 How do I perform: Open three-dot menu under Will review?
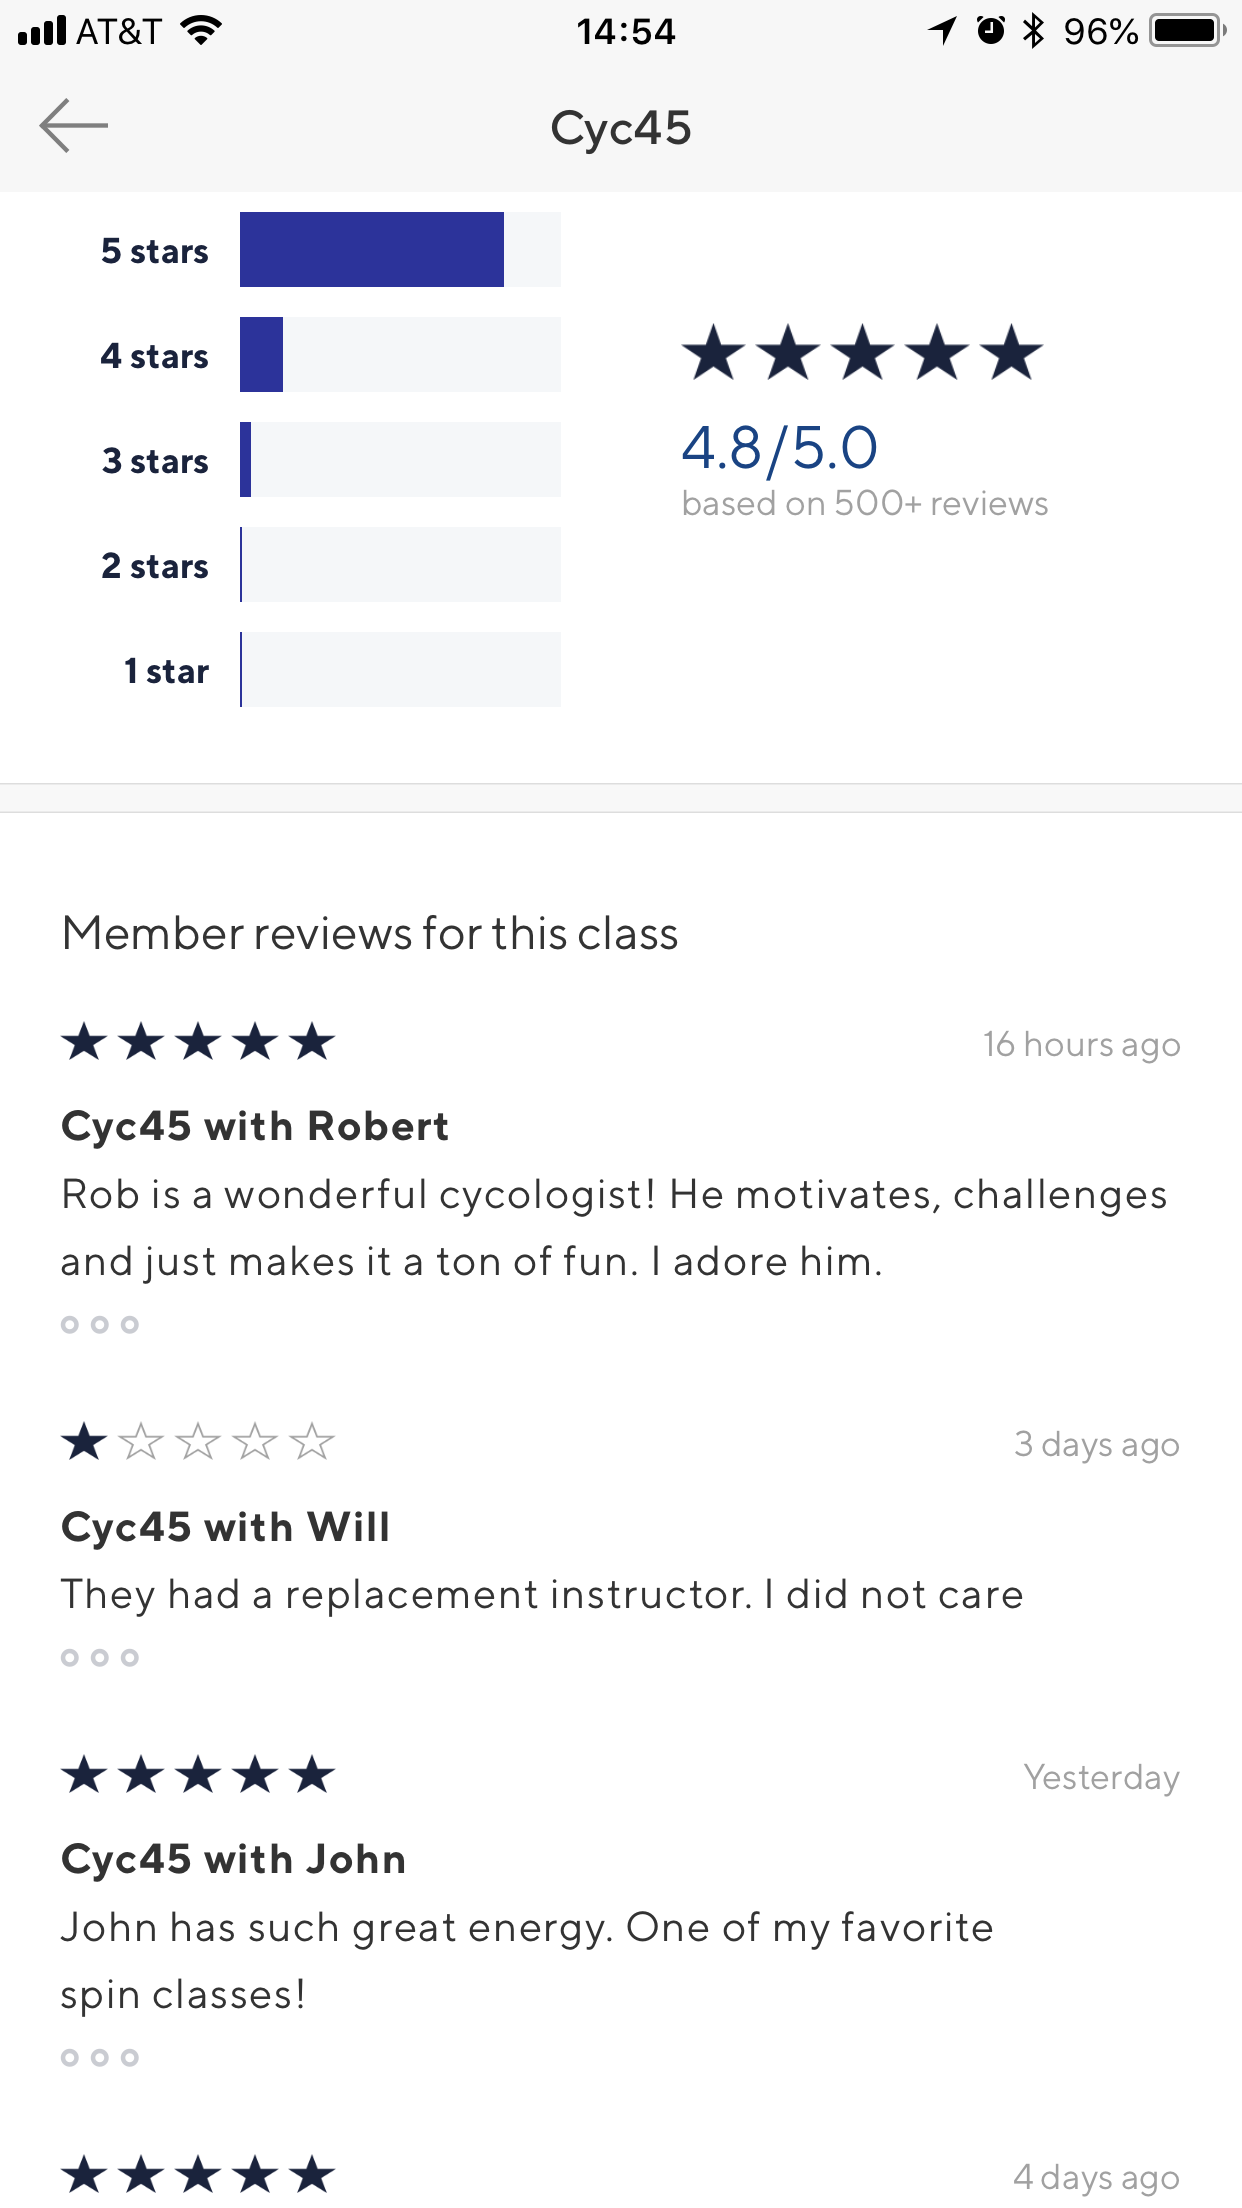100,1658
